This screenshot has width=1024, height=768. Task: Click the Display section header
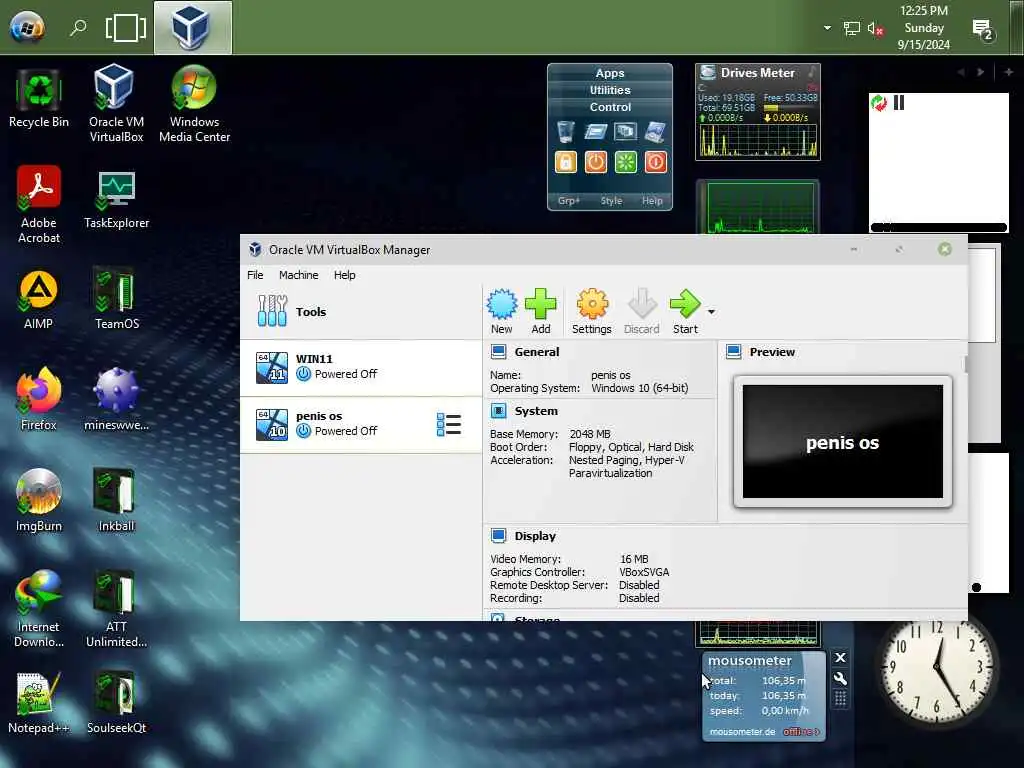535,536
